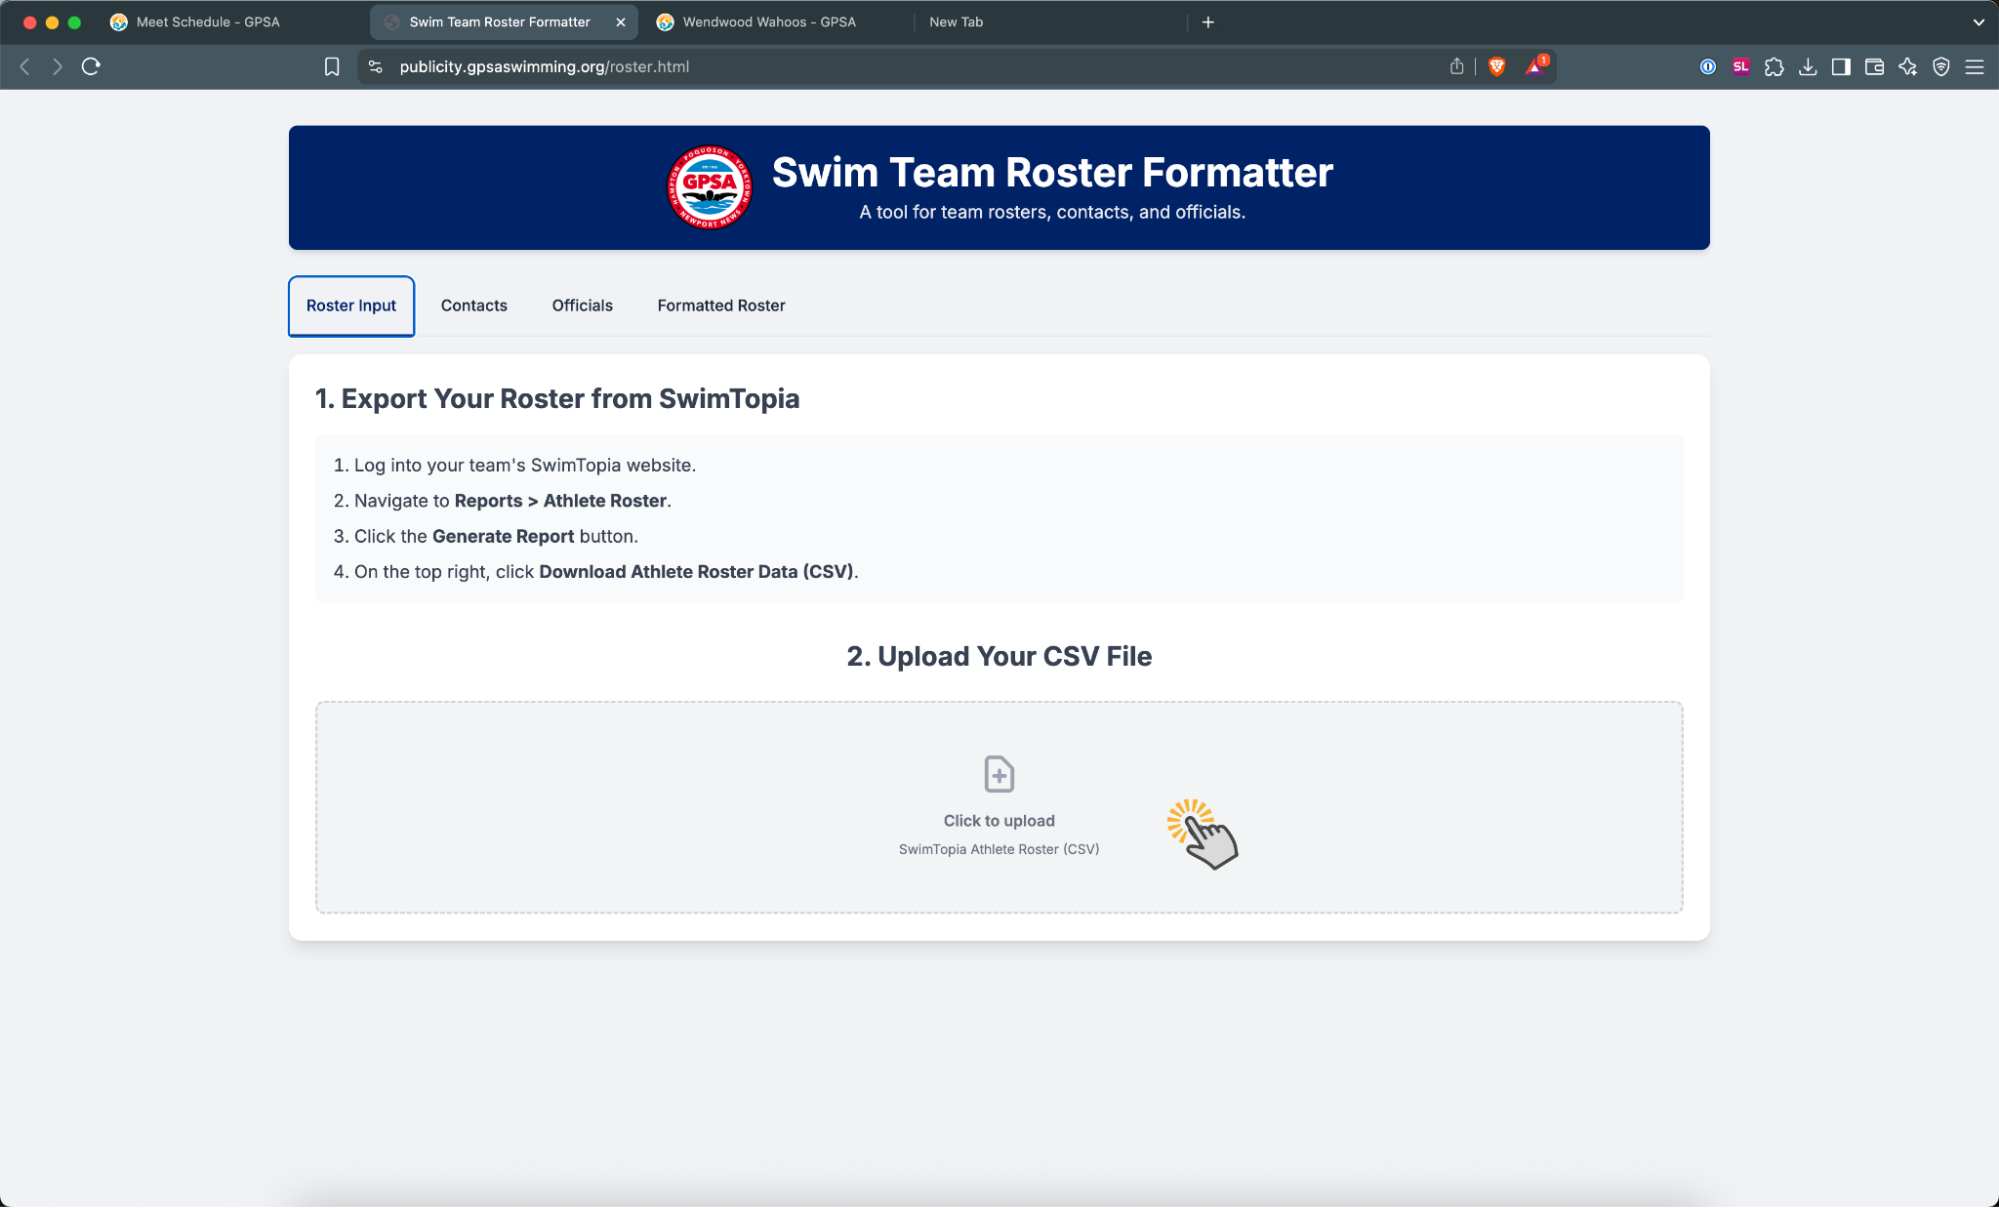Click the Brave VPN shield icon
The height and width of the screenshot is (1208, 1999).
point(1941,67)
